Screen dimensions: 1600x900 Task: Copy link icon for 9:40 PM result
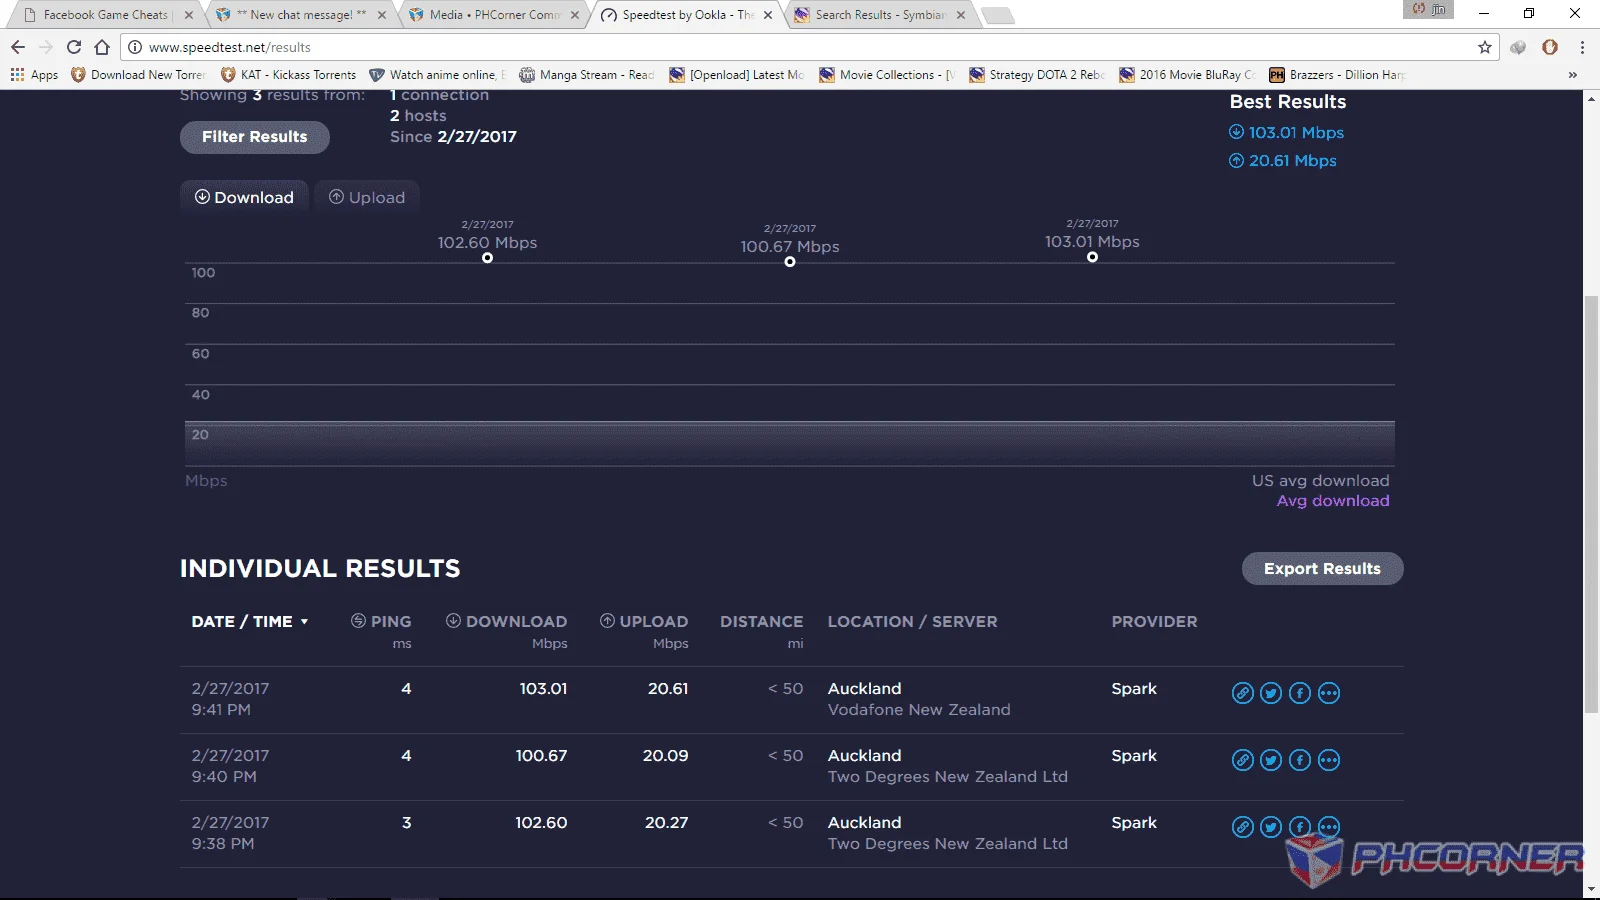pyautogui.click(x=1242, y=760)
